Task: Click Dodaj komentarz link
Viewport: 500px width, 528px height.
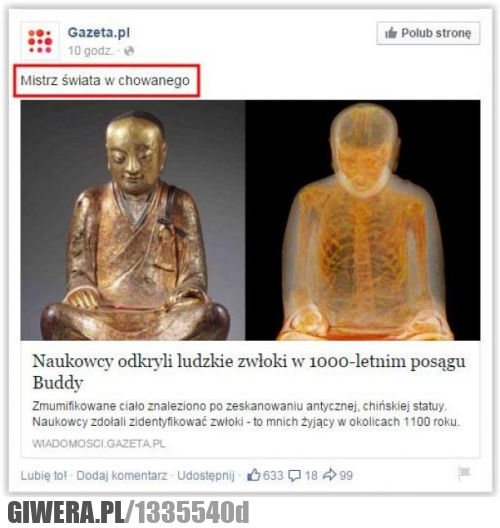Action: (x=122, y=475)
